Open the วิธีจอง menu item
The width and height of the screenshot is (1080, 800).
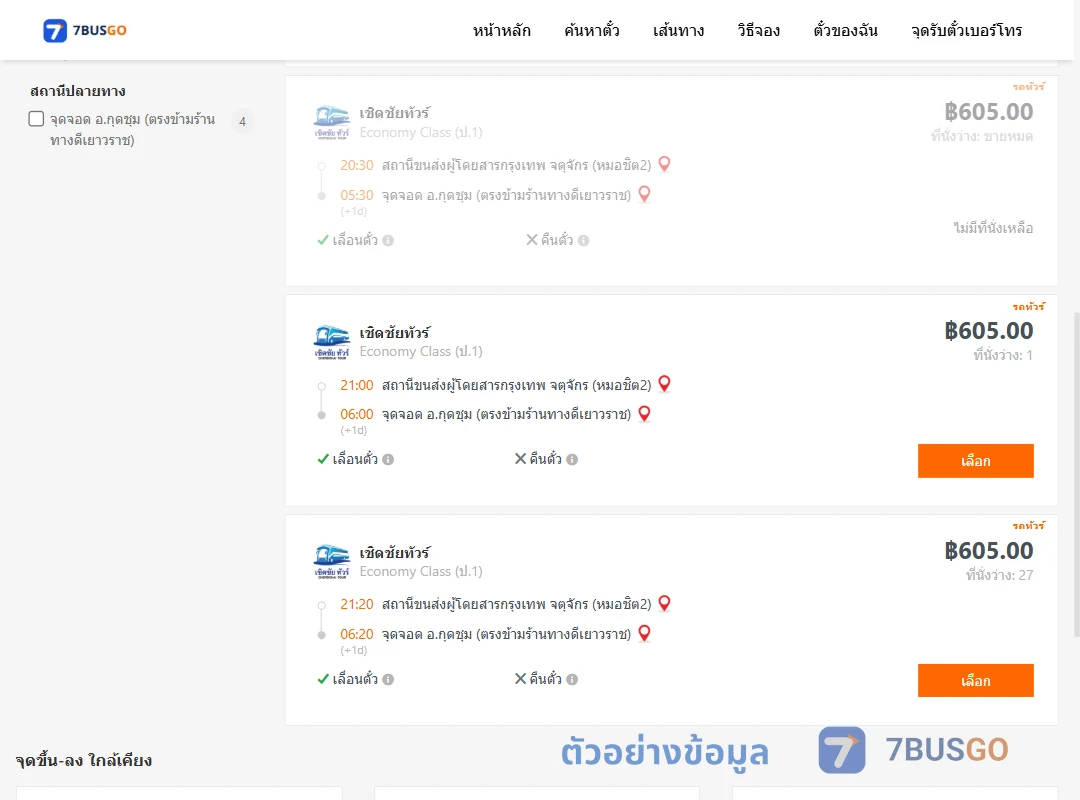(758, 30)
